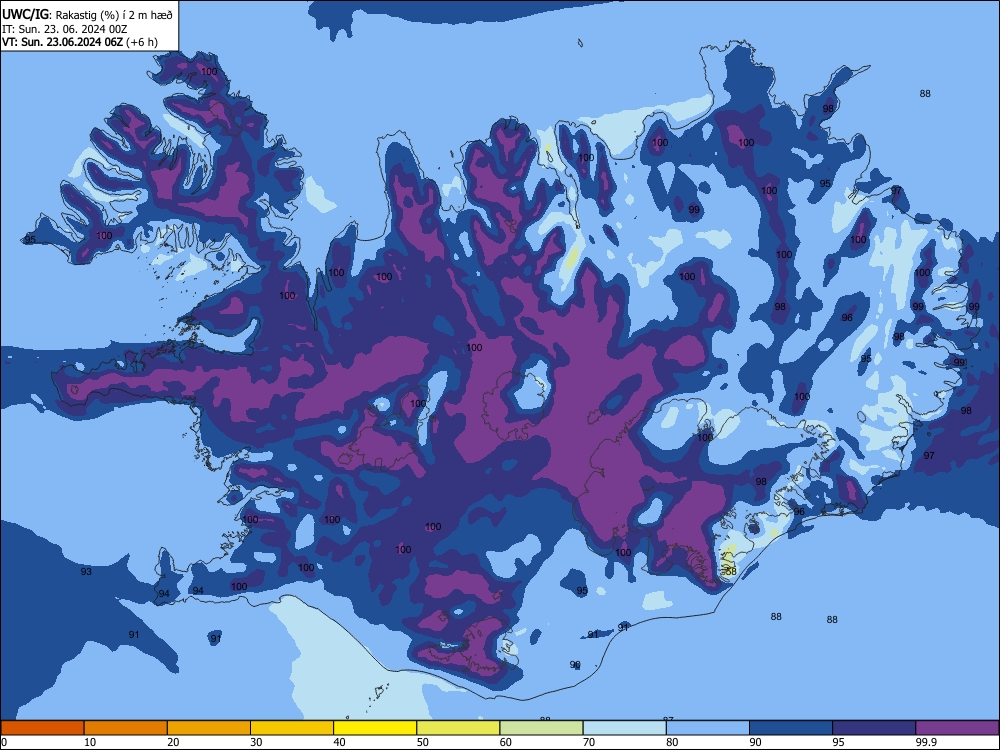Click the legend tick label '10'
Viewport: 1000px width, 750px height.
(90, 742)
